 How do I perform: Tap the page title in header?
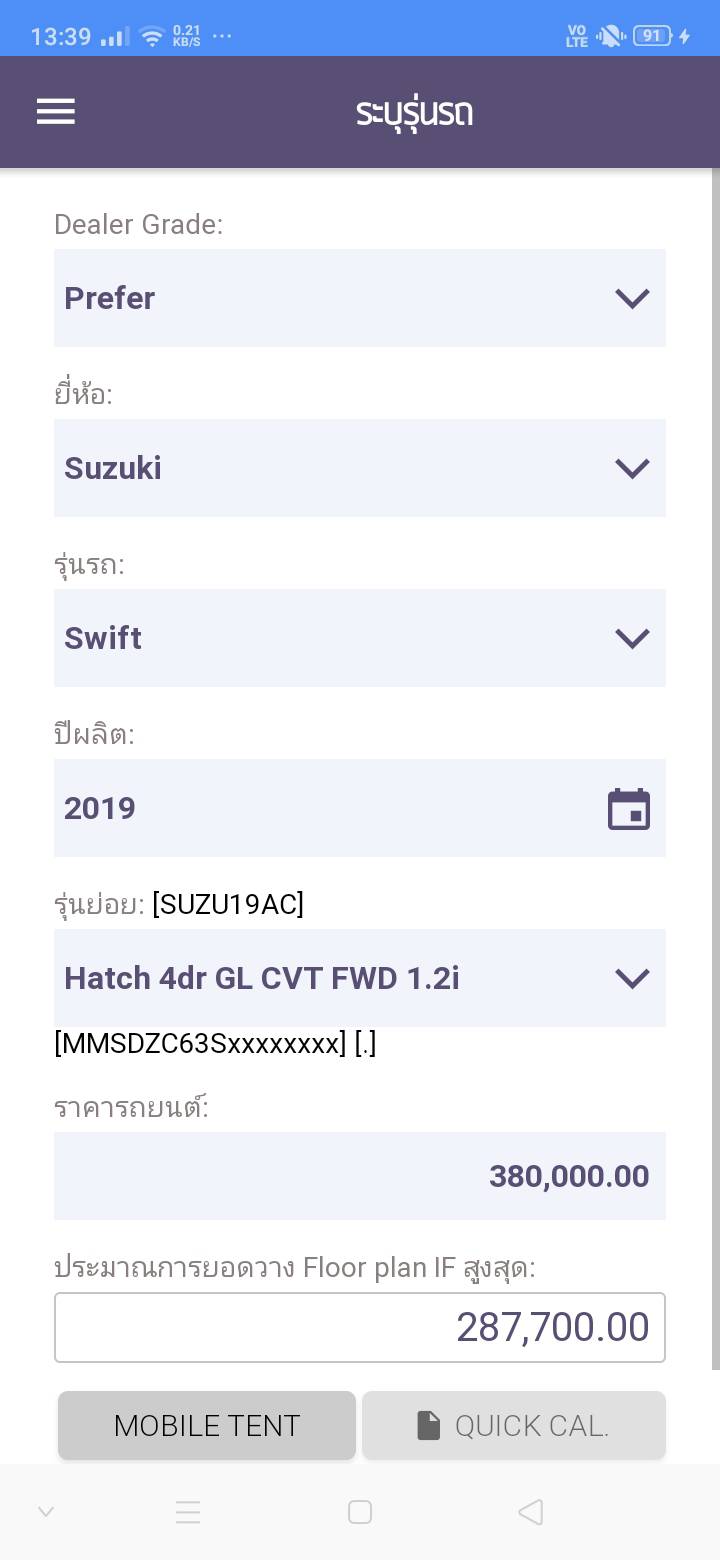pyautogui.click(x=414, y=112)
